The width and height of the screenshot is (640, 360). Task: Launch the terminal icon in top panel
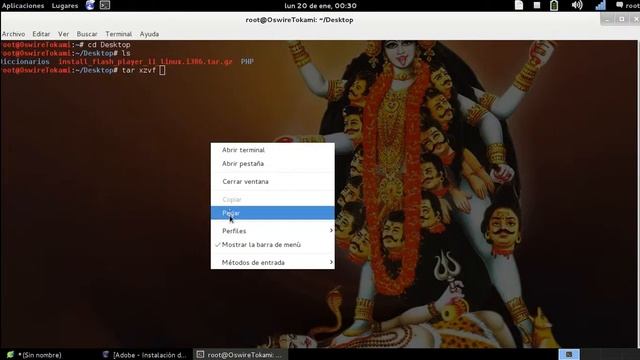(x=105, y=5)
